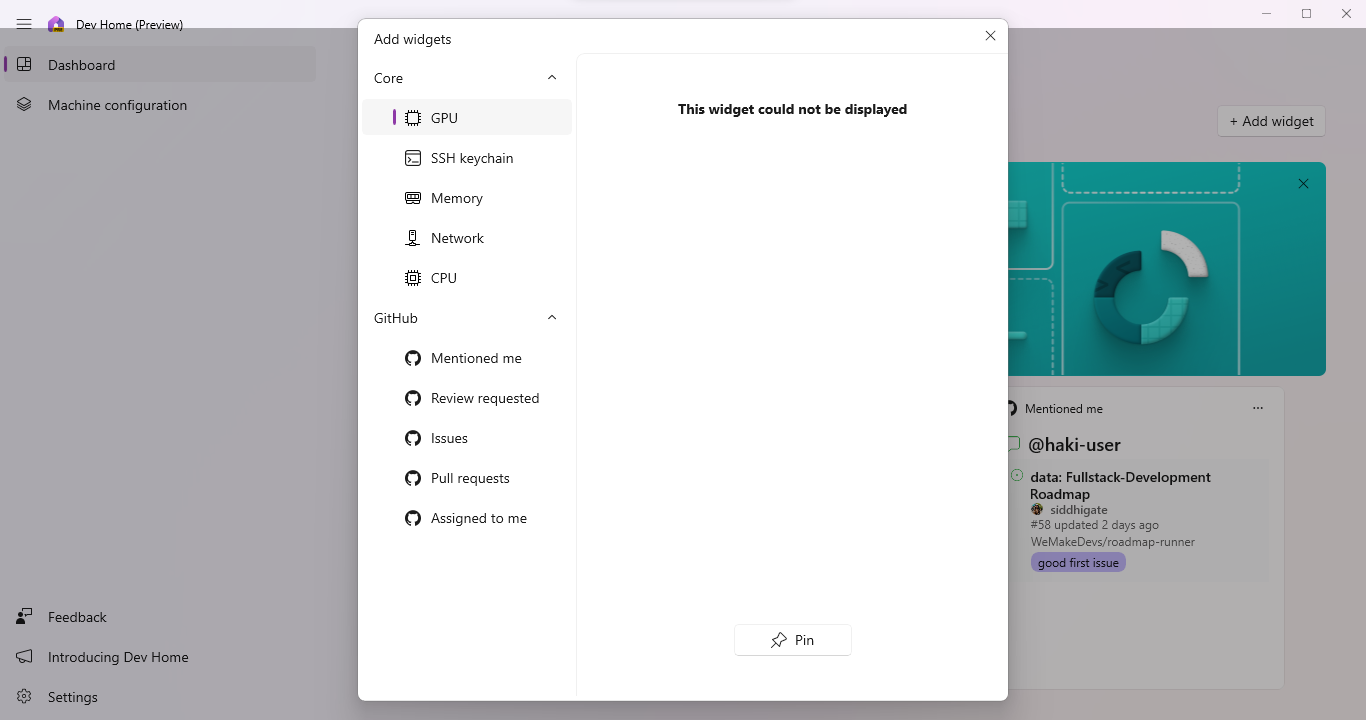Dismiss the teal banner card
Screen dimensions: 1366x720
point(1303,184)
